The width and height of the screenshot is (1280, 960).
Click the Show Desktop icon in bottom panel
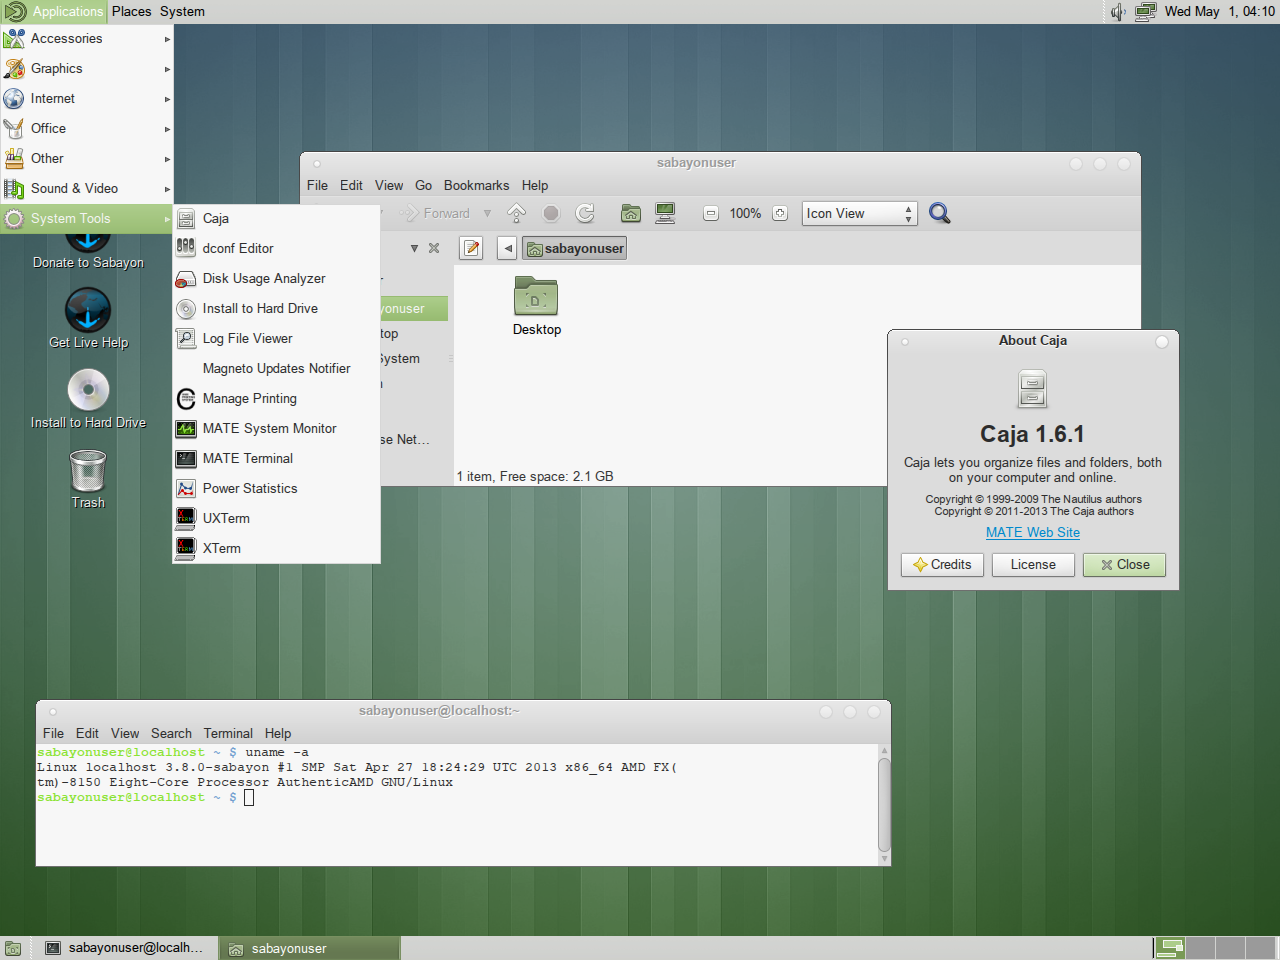coord(12,948)
